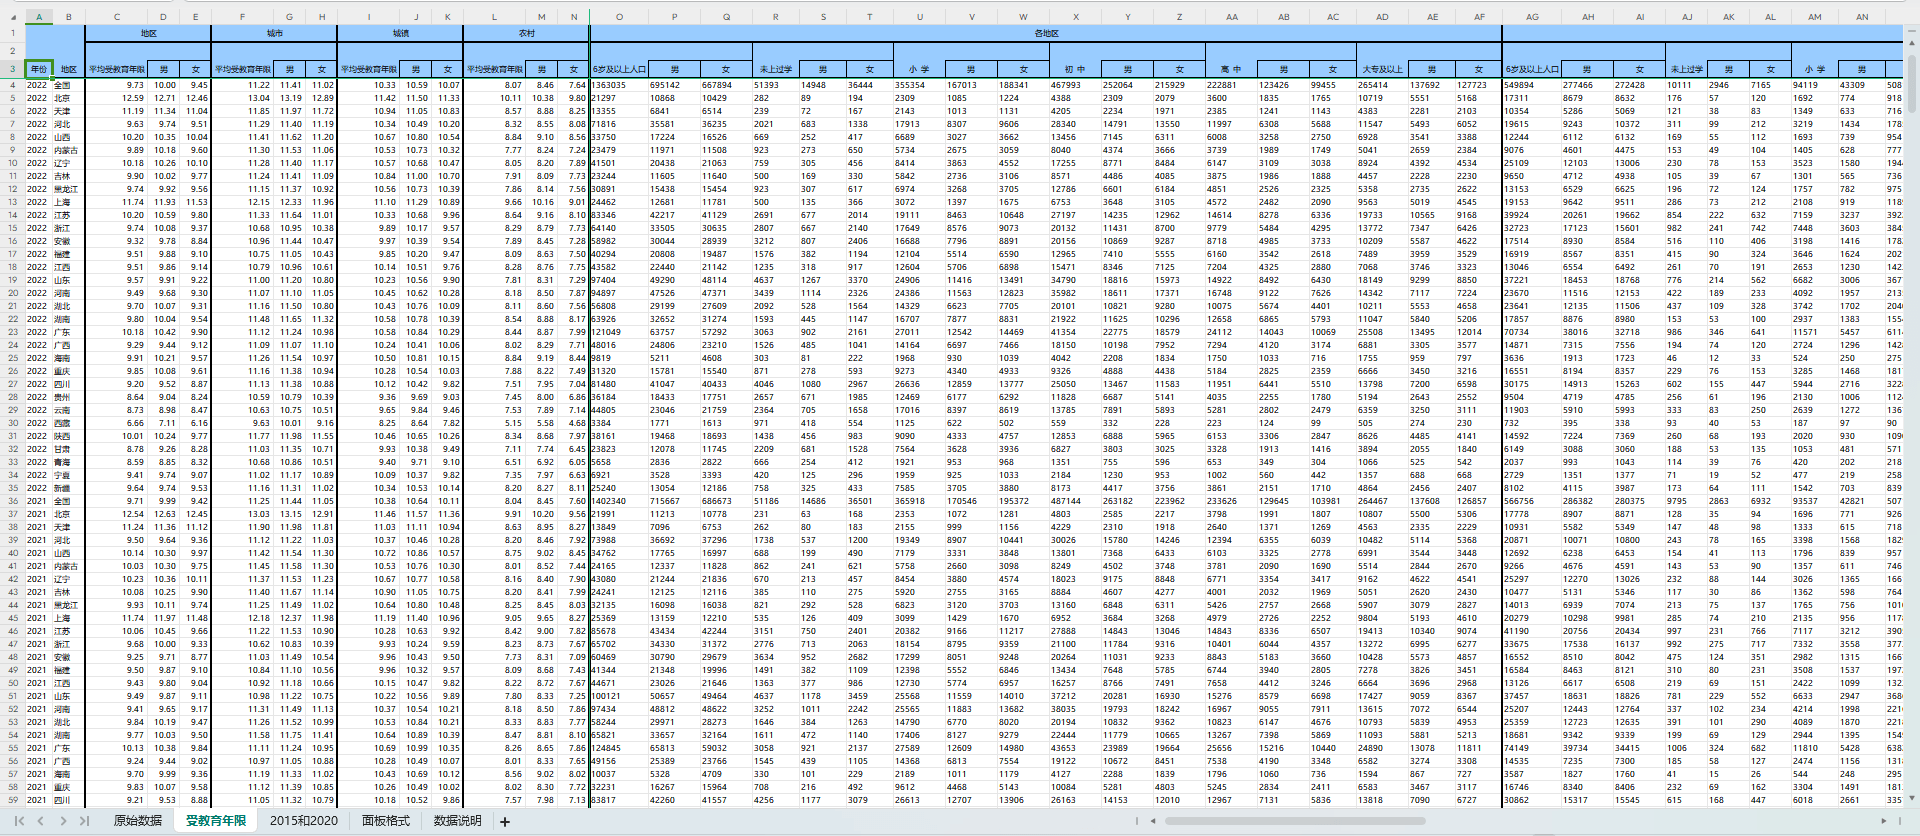The width and height of the screenshot is (1920, 836).
Task: Select row 4 header
Action: coord(12,85)
